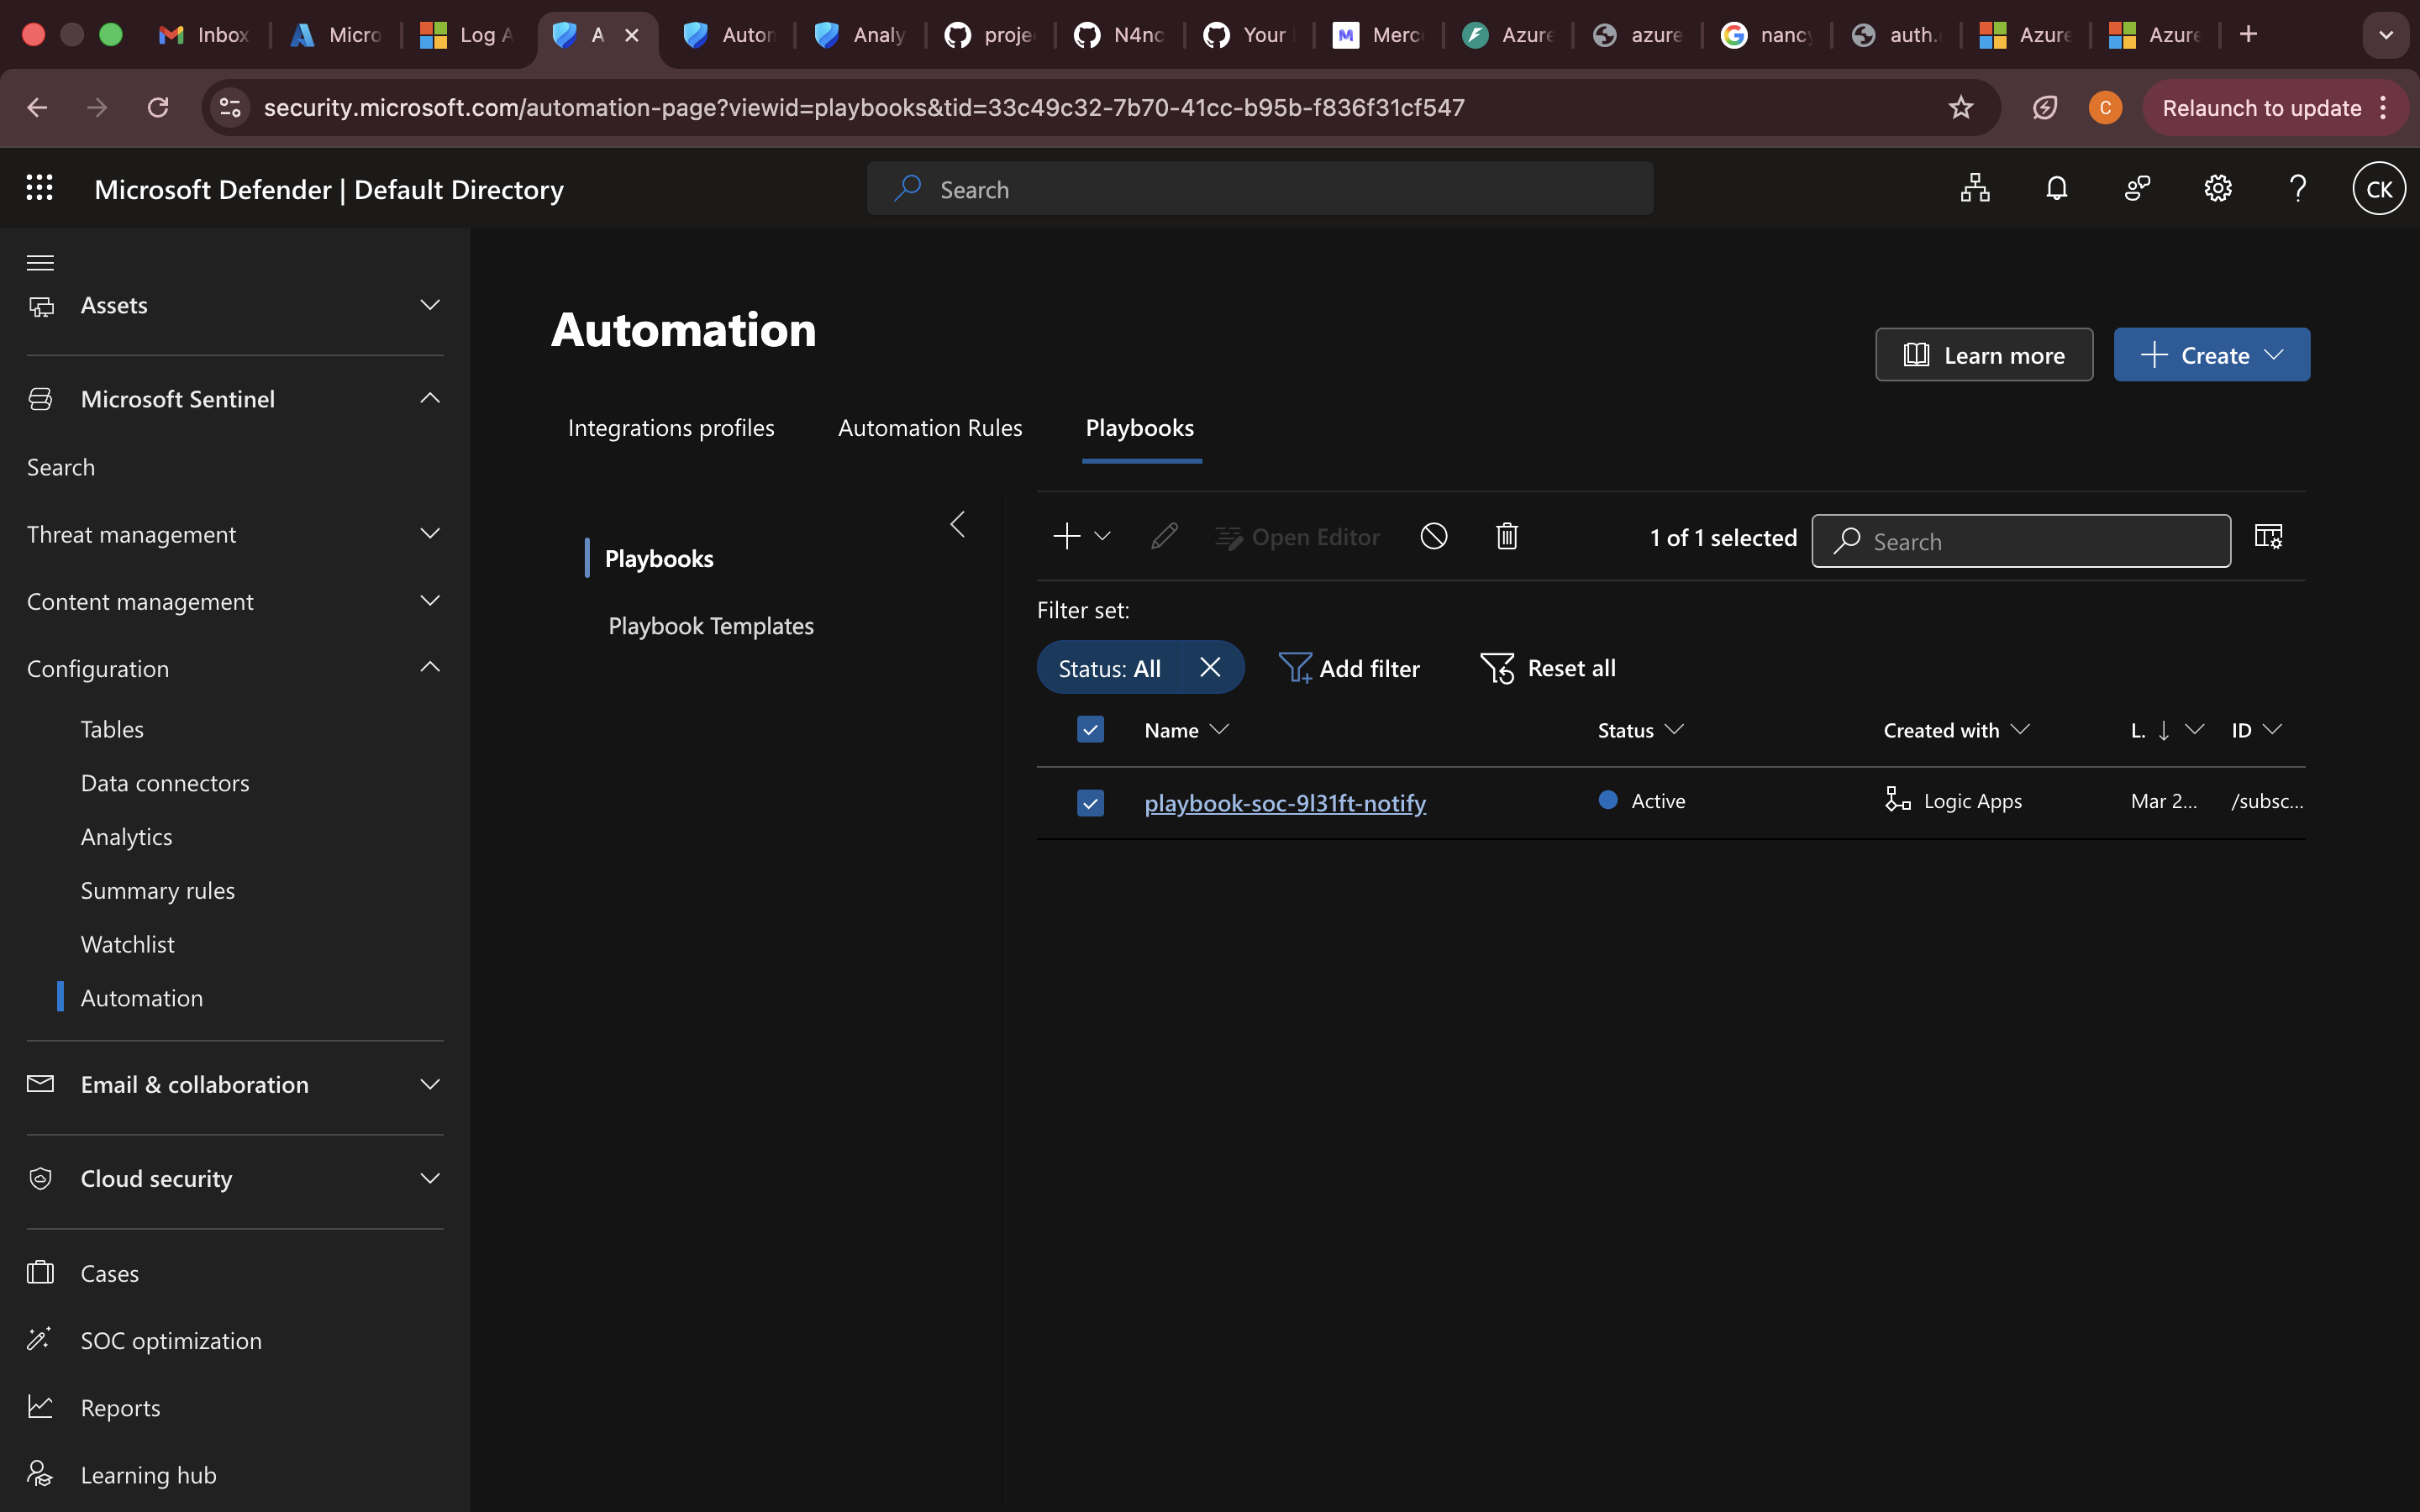The width and height of the screenshot is (2420, 1512).
Task: Open the Defender settings gear
Action: coord(2217,189)
